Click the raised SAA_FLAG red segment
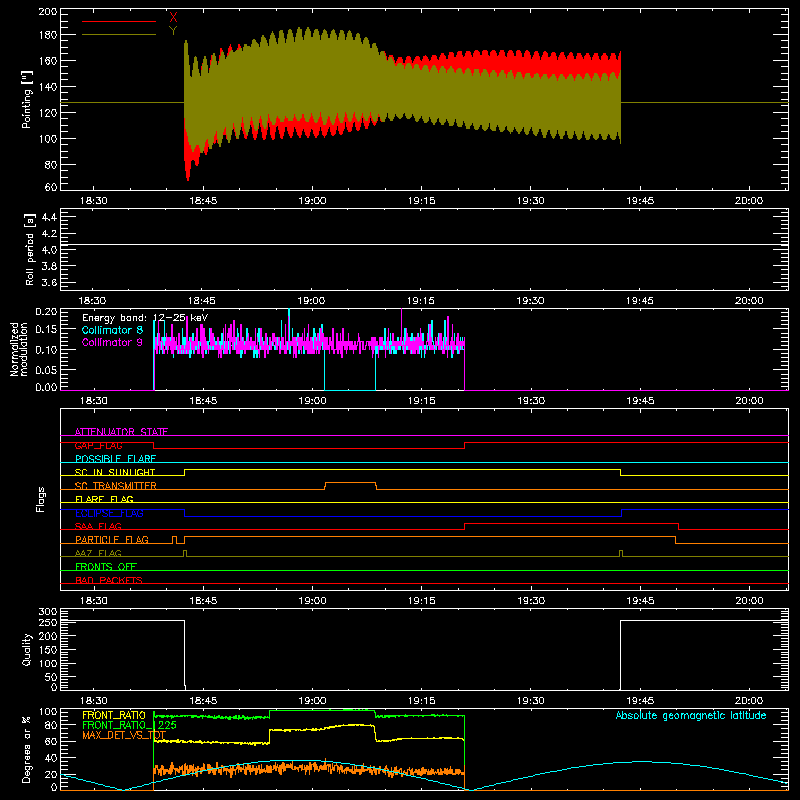The image size is (800, 800). coord(571,523)
